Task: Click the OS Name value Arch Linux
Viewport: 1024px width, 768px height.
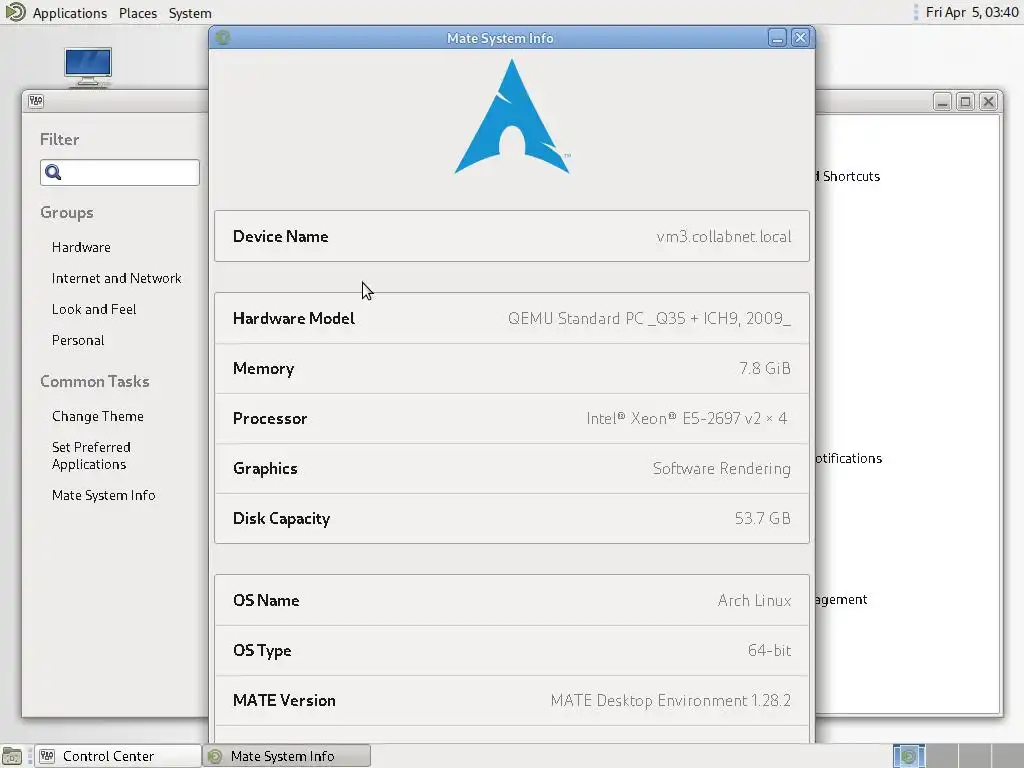Action: 754,601
